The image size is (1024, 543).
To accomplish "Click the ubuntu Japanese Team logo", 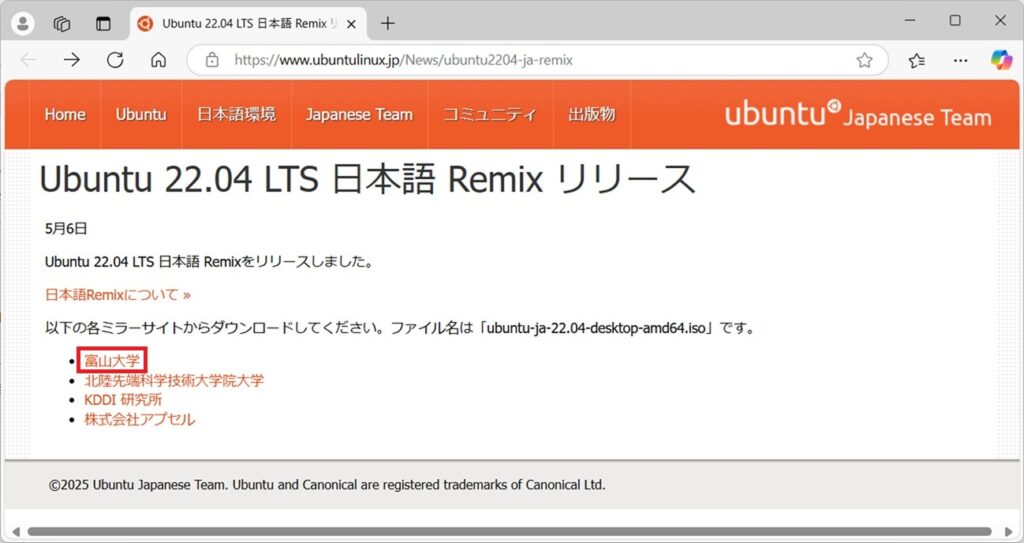I will tap(858, 115).
